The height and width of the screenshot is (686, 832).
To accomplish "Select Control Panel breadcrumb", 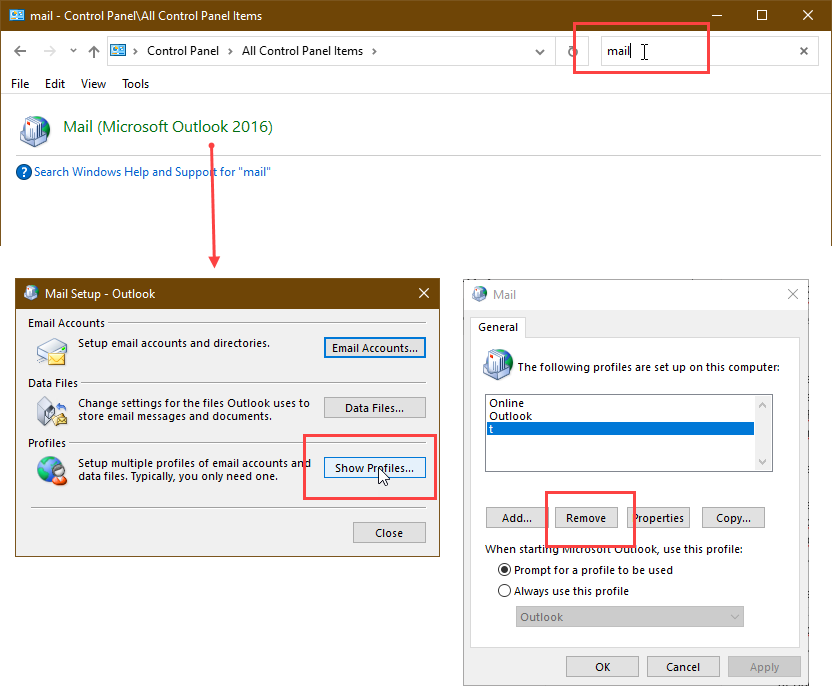I will 183,51.
